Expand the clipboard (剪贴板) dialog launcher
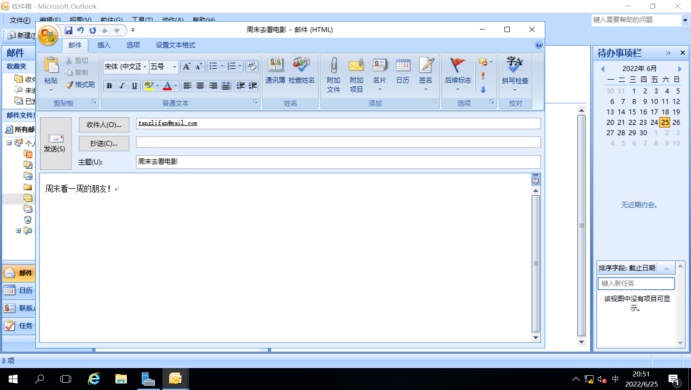This screenshot has height=390, width=691. (94, 102)
